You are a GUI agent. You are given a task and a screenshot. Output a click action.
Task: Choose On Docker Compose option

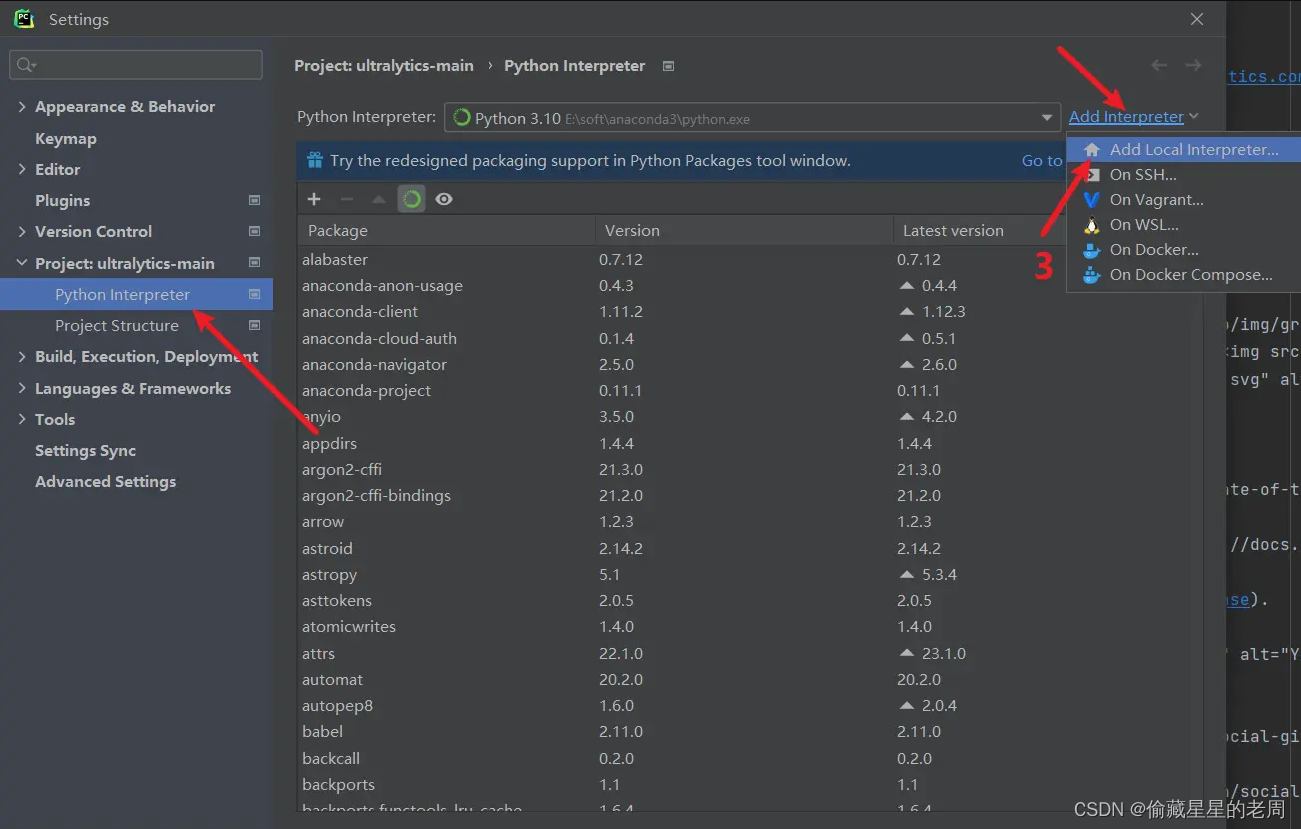coord(1183,275)
